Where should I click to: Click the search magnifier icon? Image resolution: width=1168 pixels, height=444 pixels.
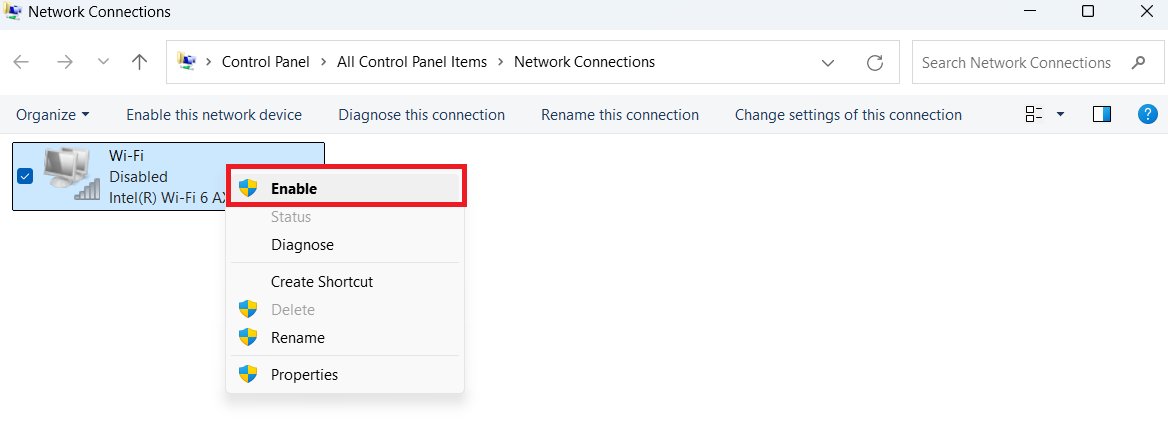pos(1138,63)
